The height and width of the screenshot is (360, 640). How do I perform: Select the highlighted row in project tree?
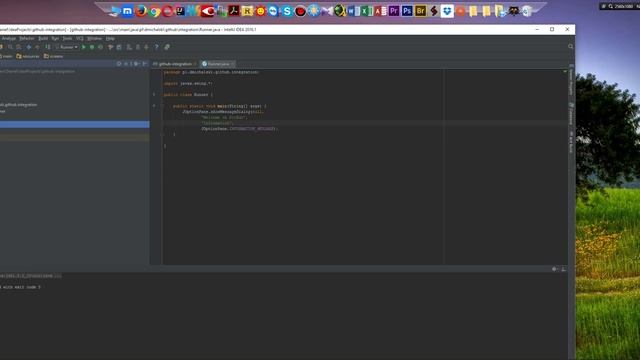(75, 124)
